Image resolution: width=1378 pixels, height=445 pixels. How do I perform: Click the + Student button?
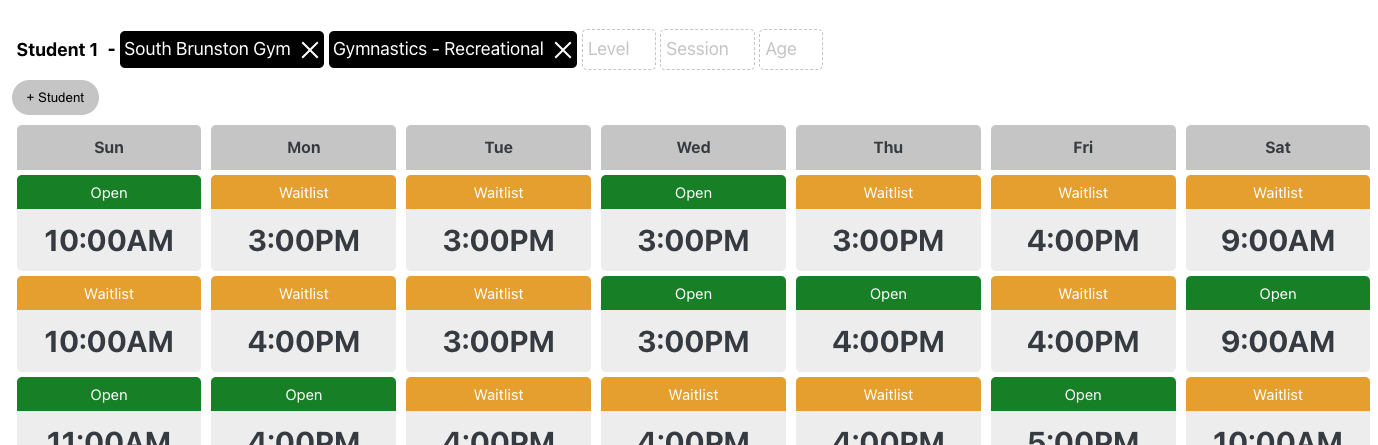(x=55, y=97)
